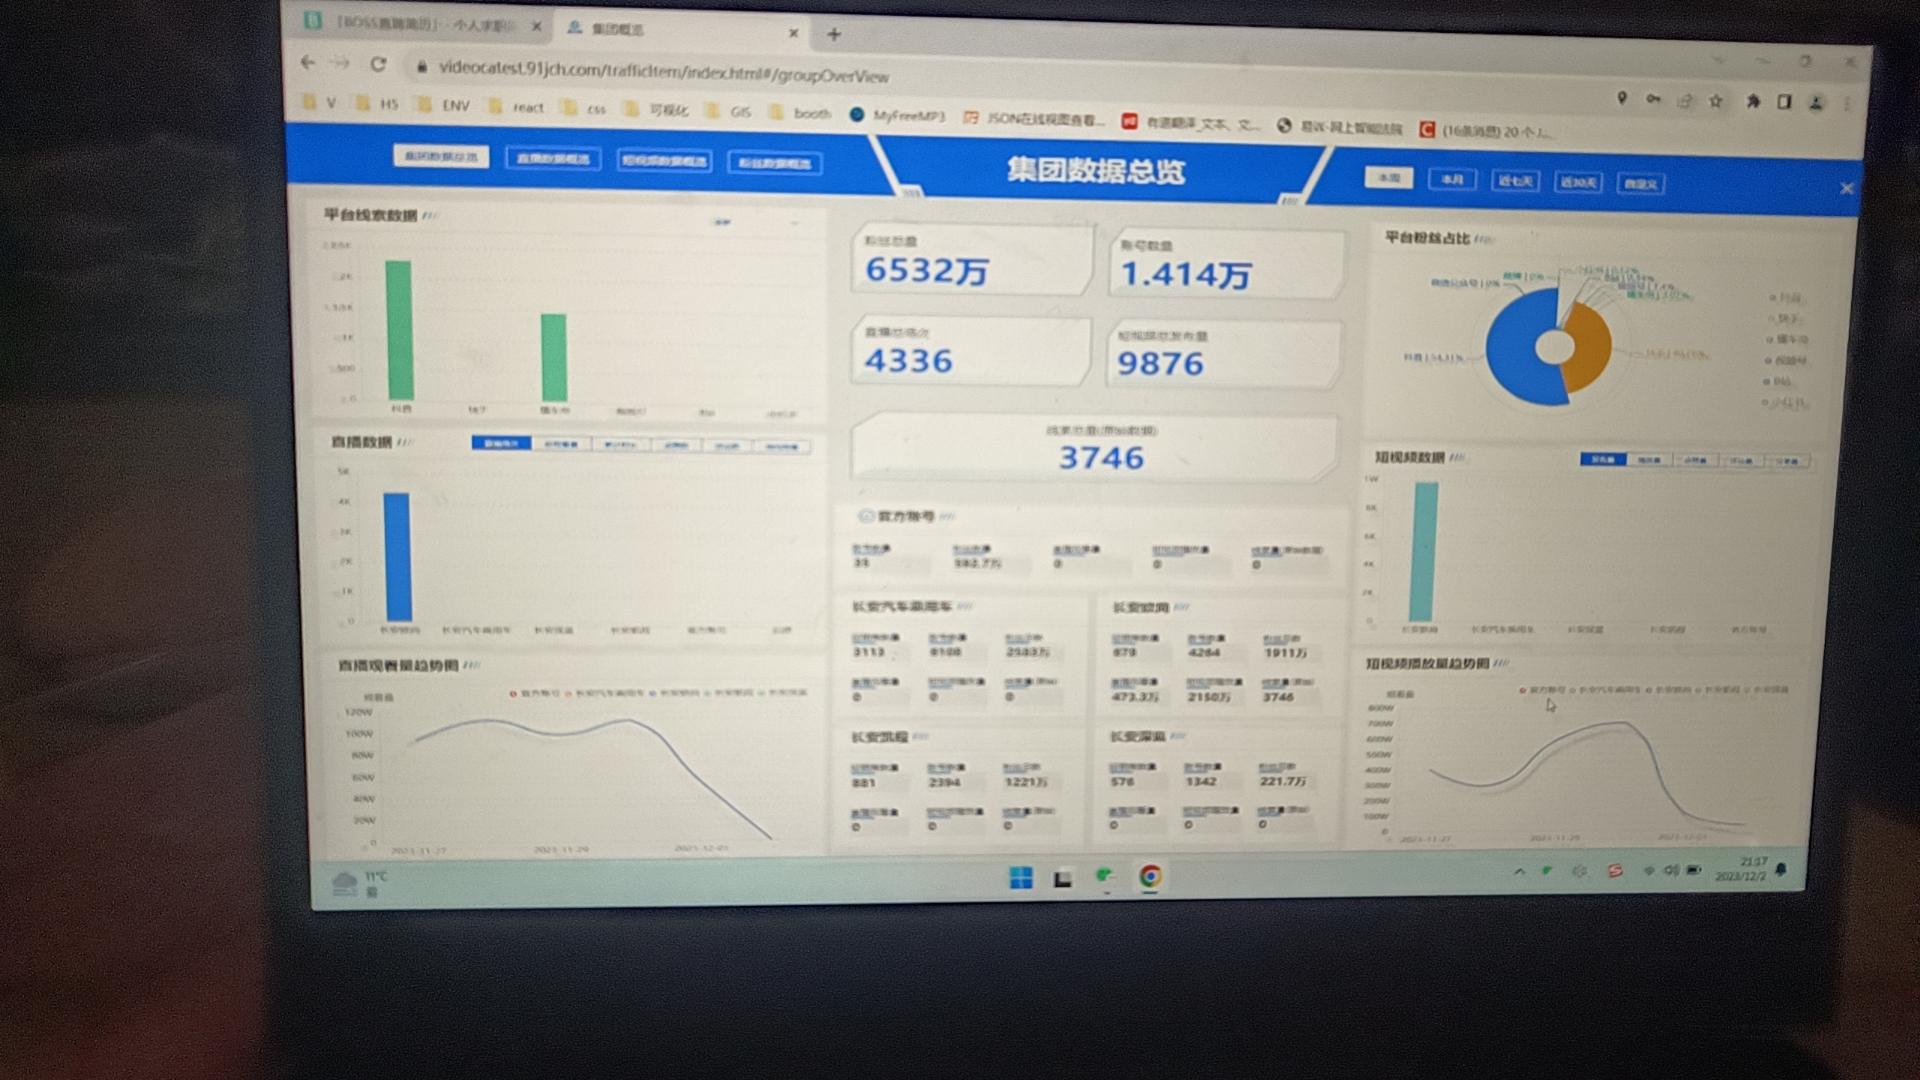
Task: Click the password key icon
Action: click(x=1653, y=99)
